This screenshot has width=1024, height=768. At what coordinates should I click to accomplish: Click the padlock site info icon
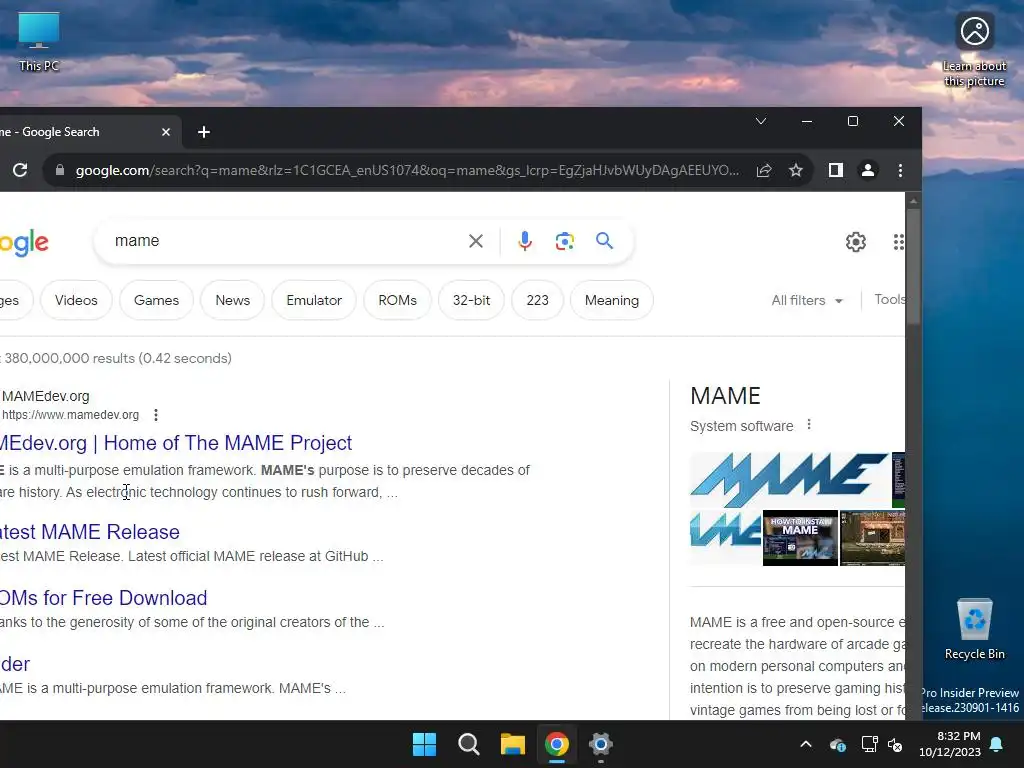[x=59, y=170]
